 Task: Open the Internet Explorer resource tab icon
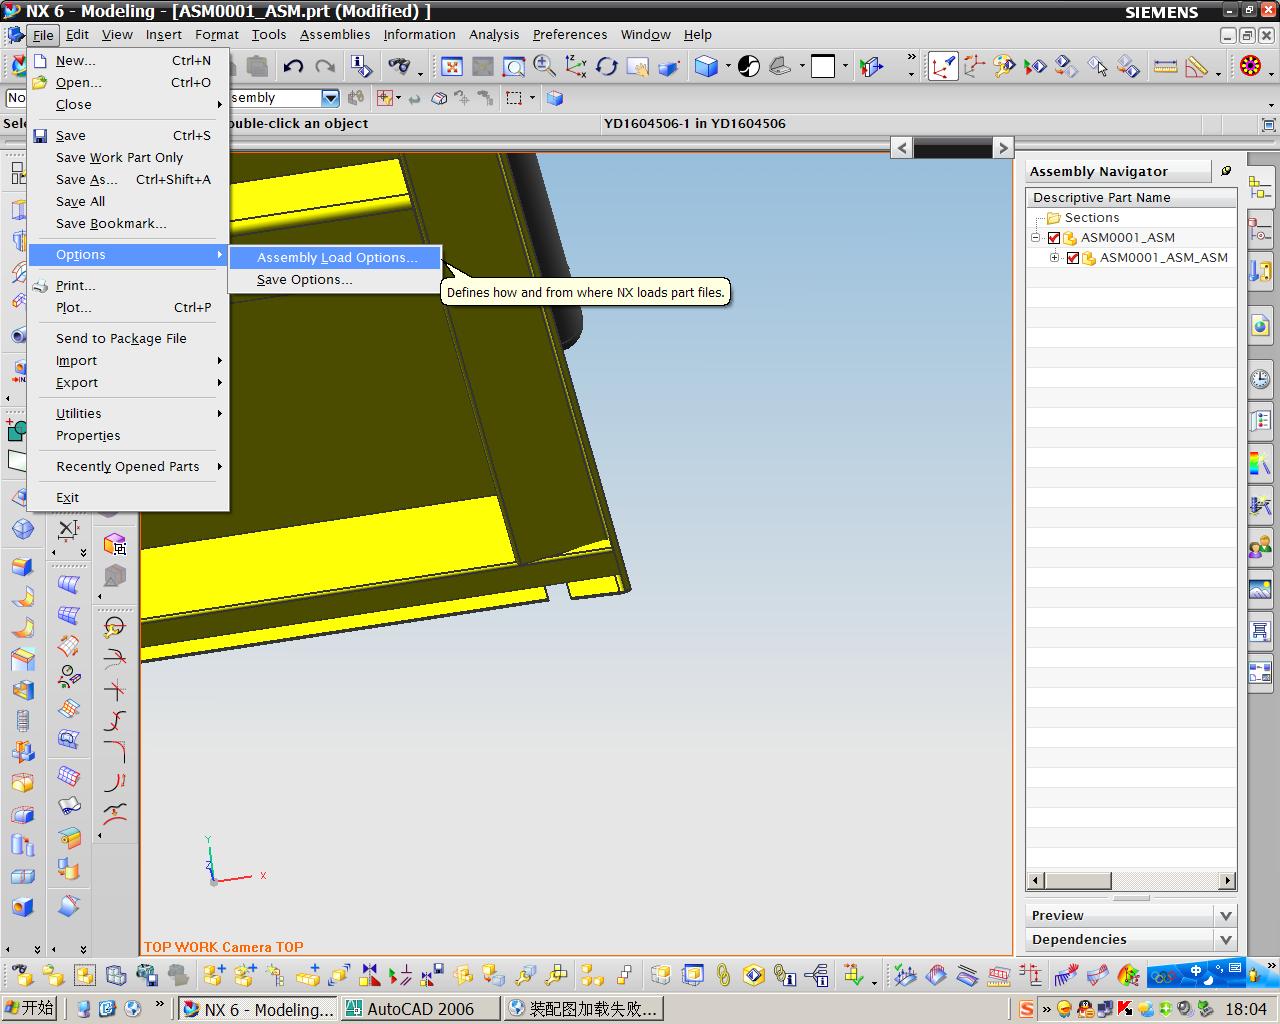tap(1260, 326)
